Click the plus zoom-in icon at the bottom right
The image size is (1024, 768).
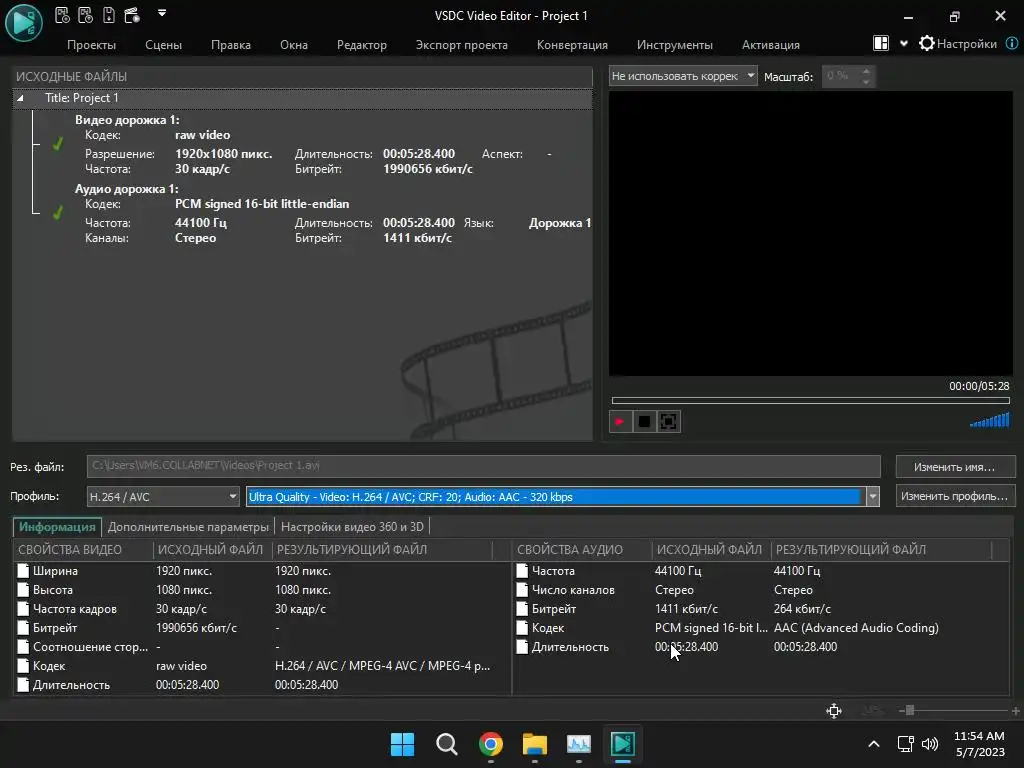pyautogui.click(x=1016, y=711)
